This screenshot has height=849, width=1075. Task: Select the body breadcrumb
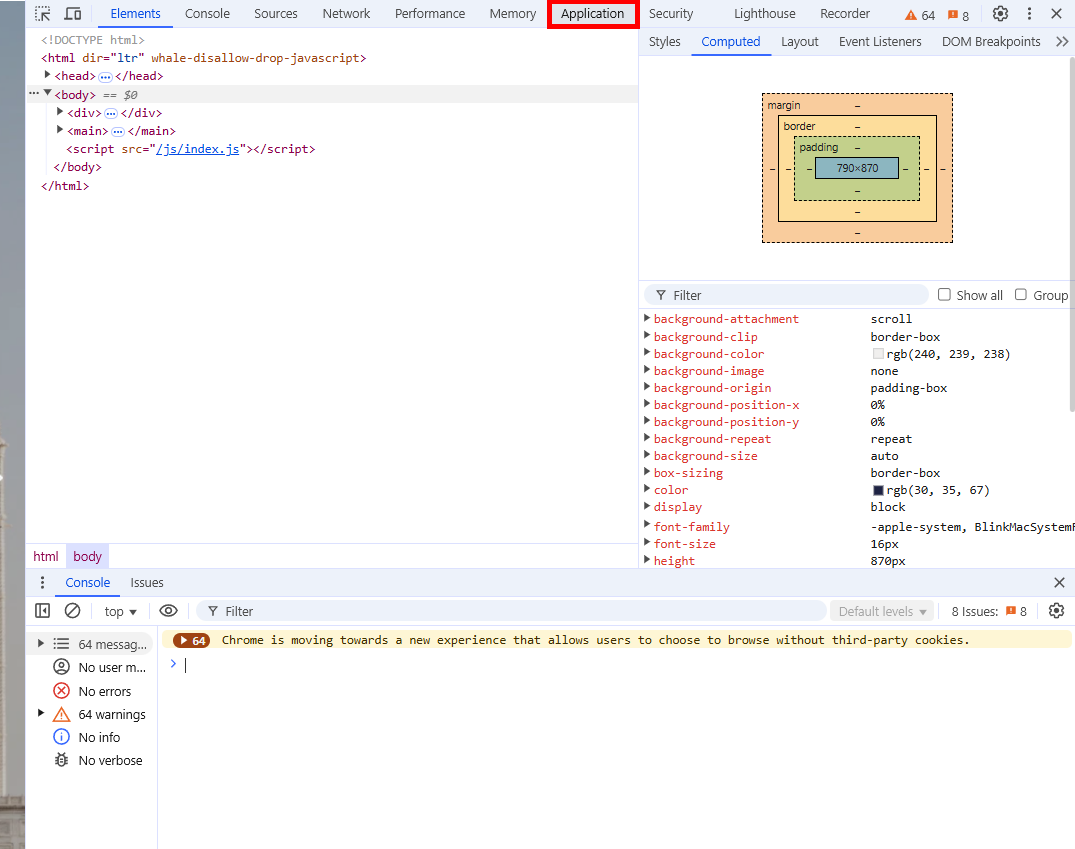click(x=87, y=556)
